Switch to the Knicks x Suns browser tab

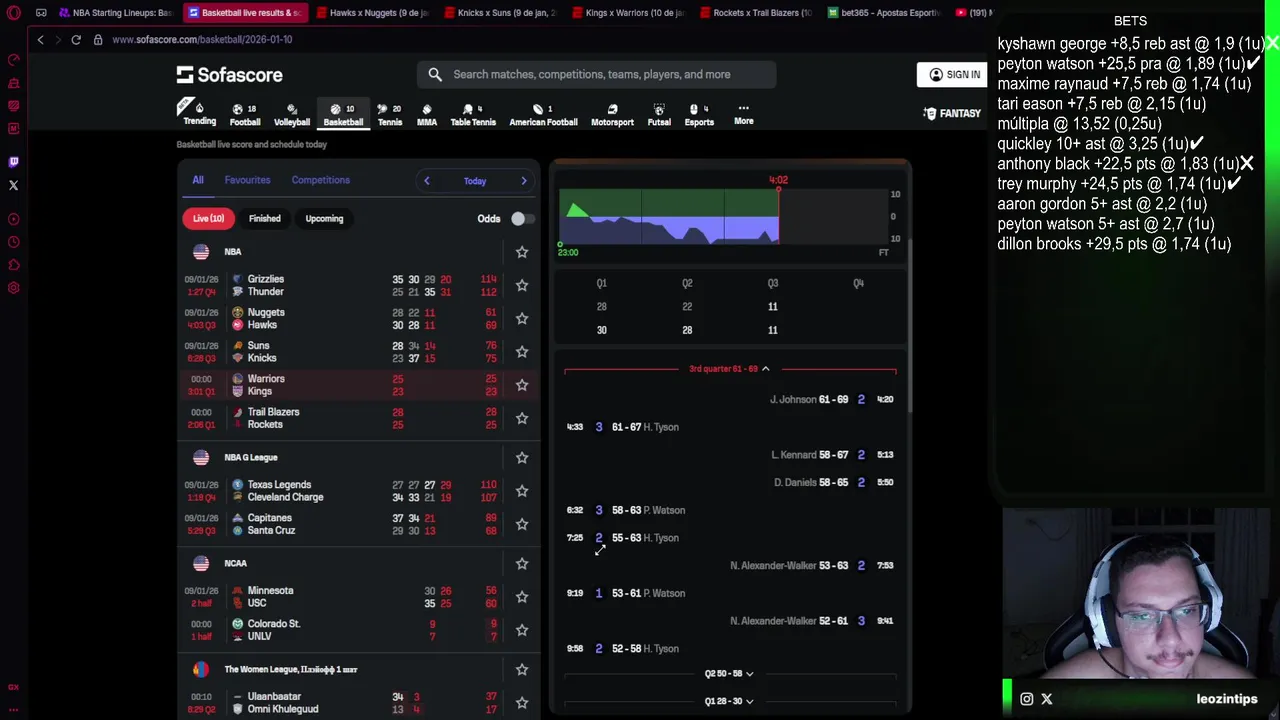[x=500, y=12]
